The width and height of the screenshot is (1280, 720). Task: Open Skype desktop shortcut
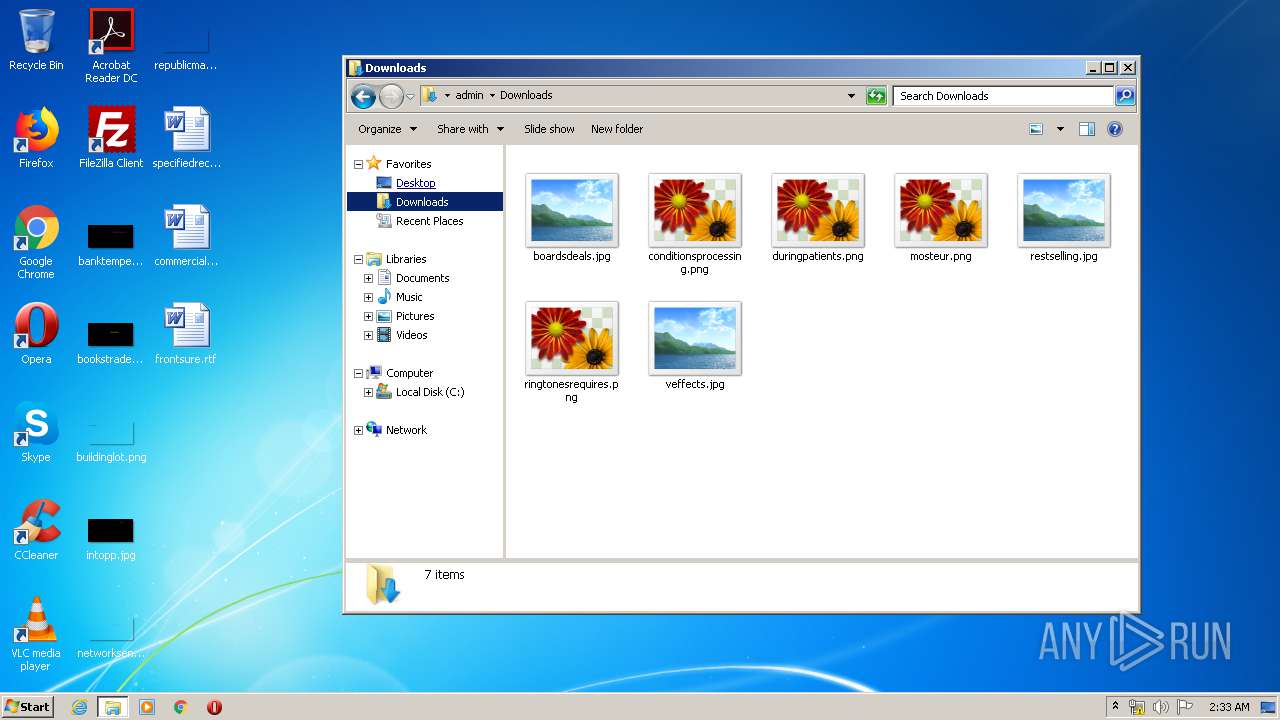pyautogui.click(x=36, y=432)
